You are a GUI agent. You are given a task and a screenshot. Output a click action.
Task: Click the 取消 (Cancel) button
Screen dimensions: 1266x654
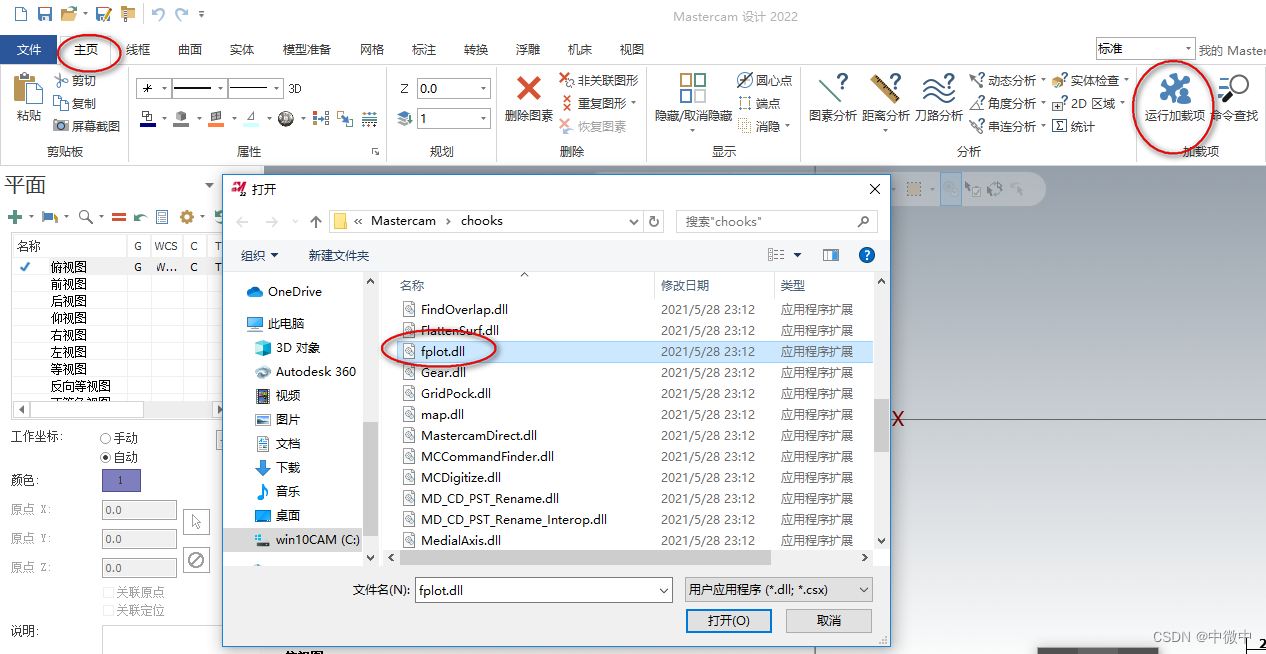point(829,620)
